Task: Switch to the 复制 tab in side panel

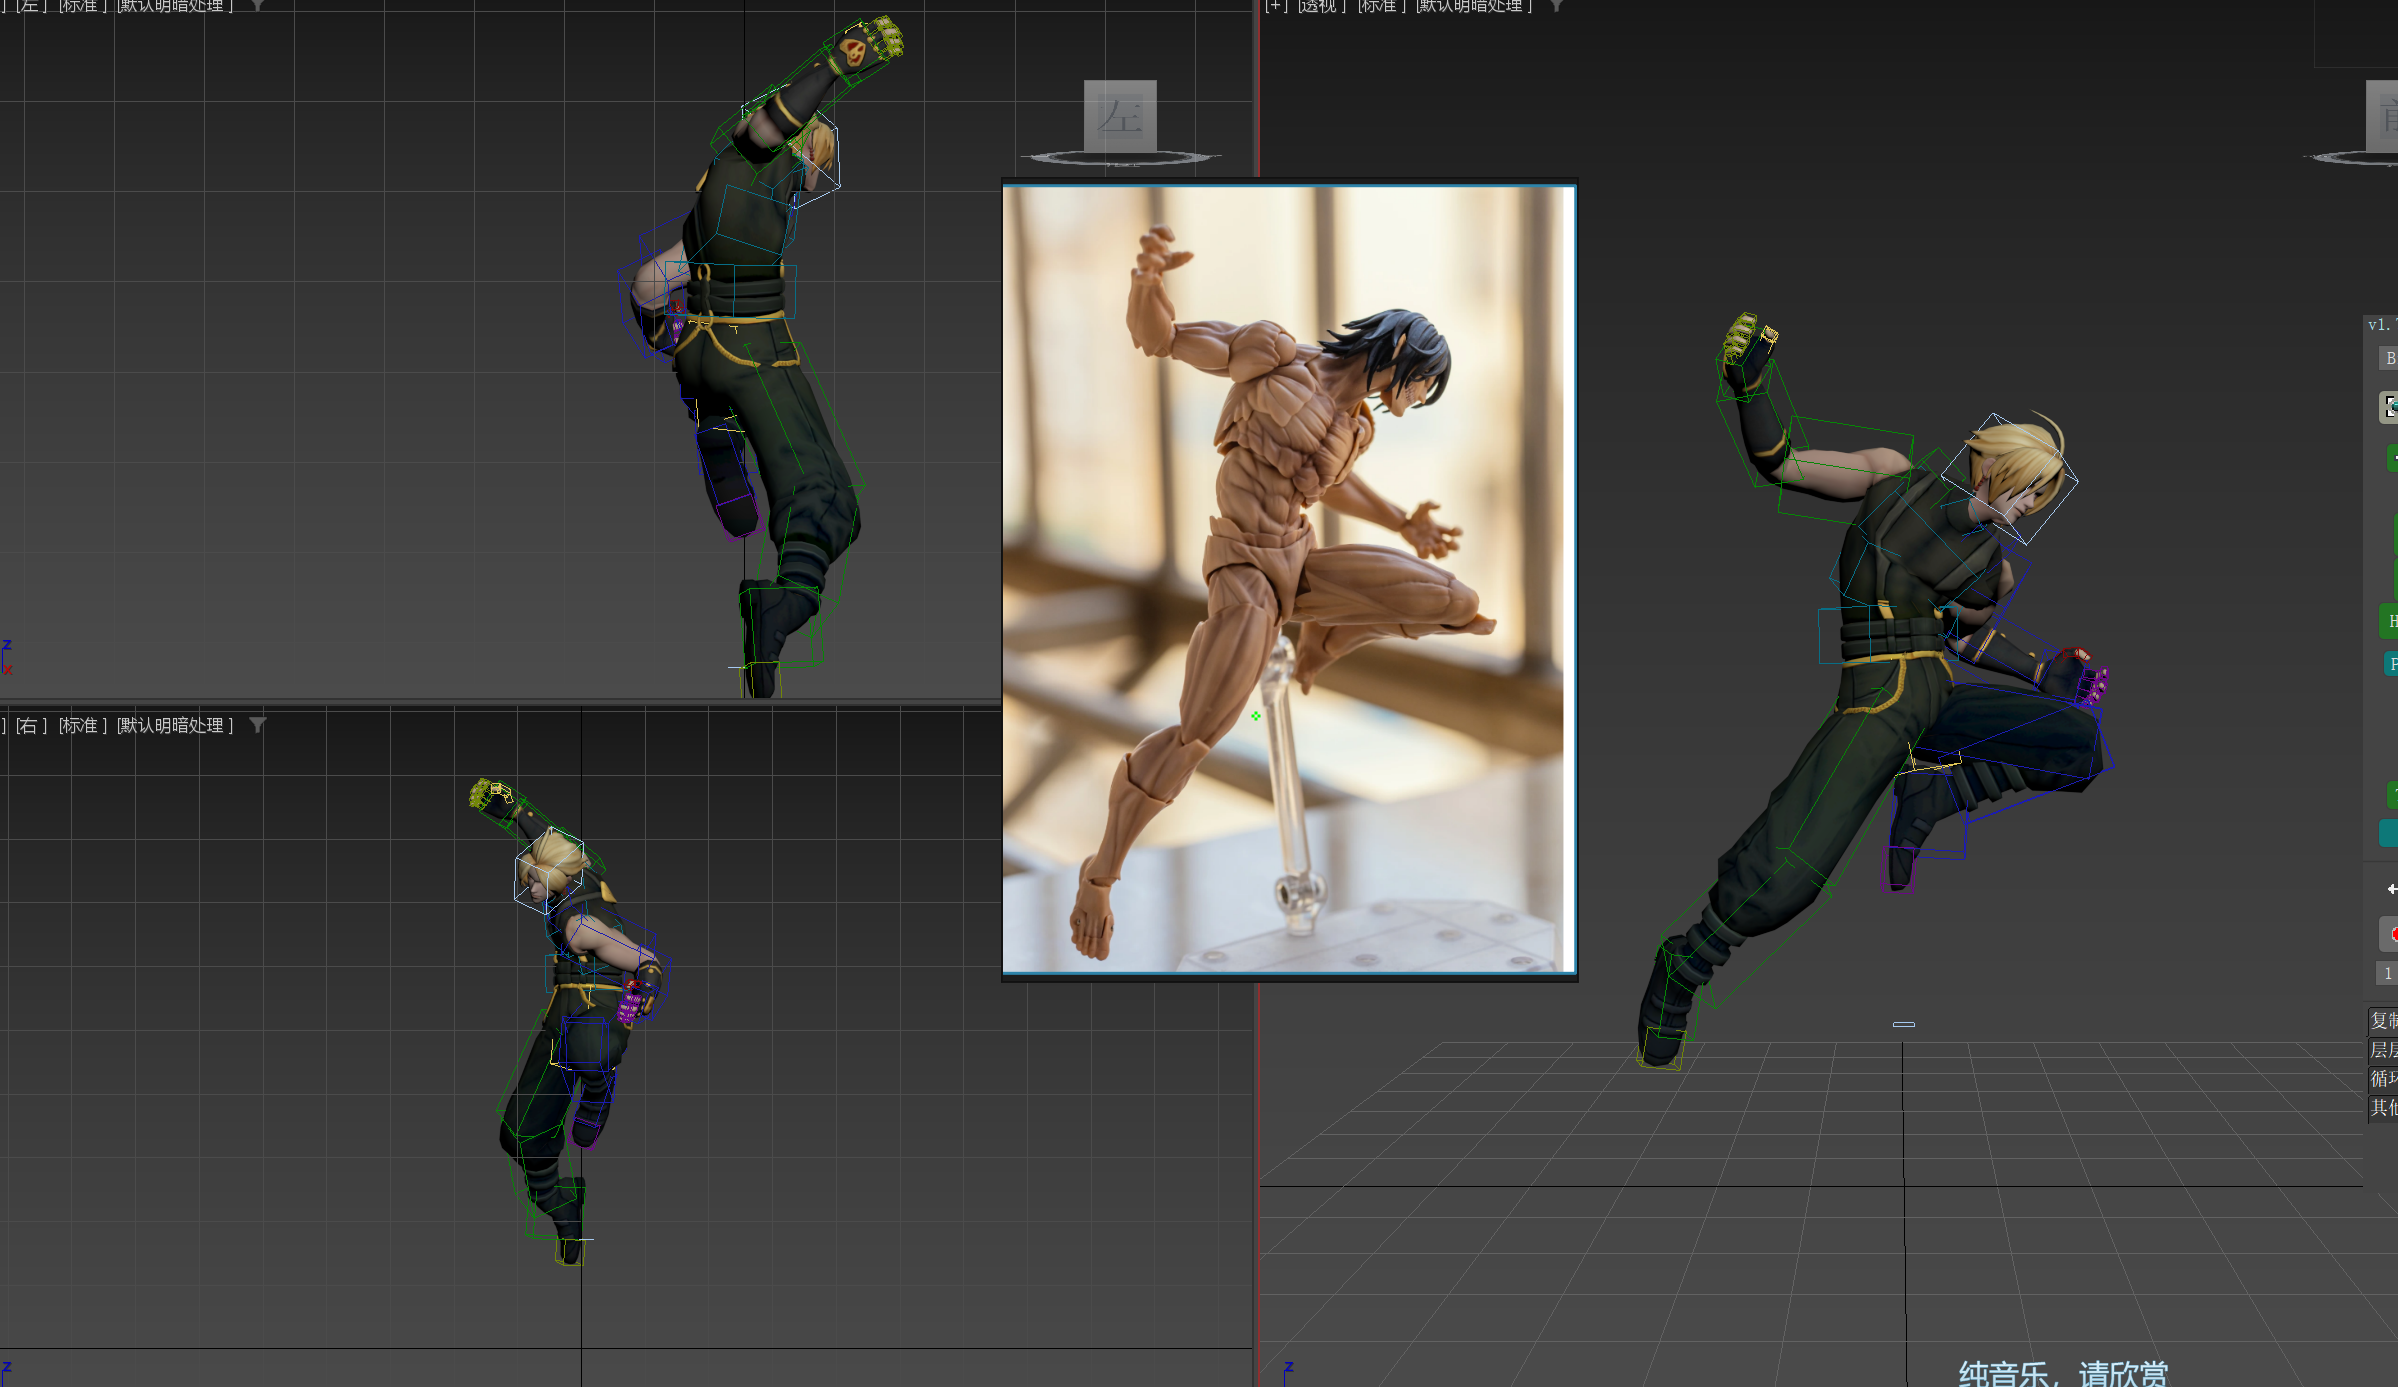Action: [2383, 1020]
